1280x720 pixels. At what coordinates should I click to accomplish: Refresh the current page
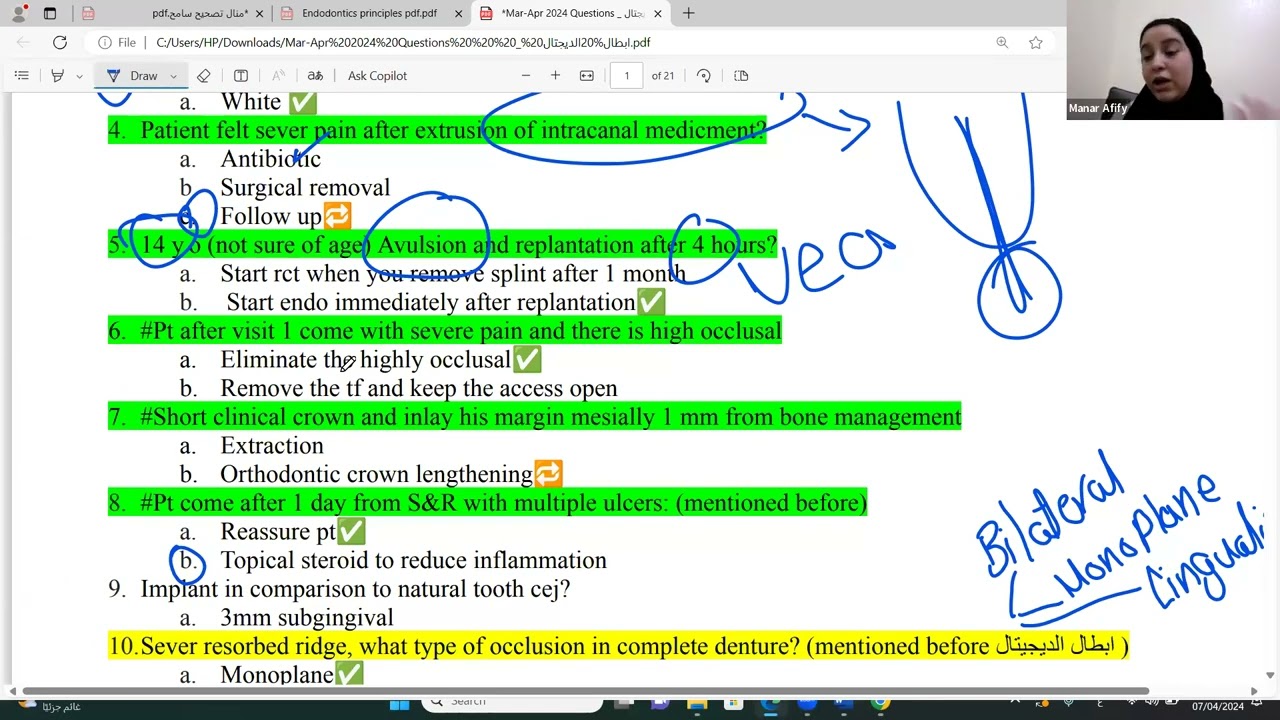(x=60, y=43)
